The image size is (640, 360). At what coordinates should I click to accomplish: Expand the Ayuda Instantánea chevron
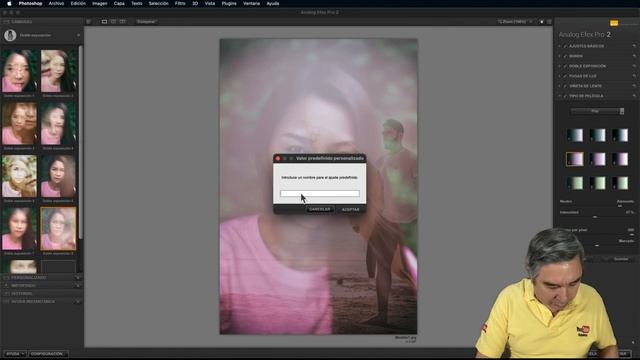pos(78,302)
